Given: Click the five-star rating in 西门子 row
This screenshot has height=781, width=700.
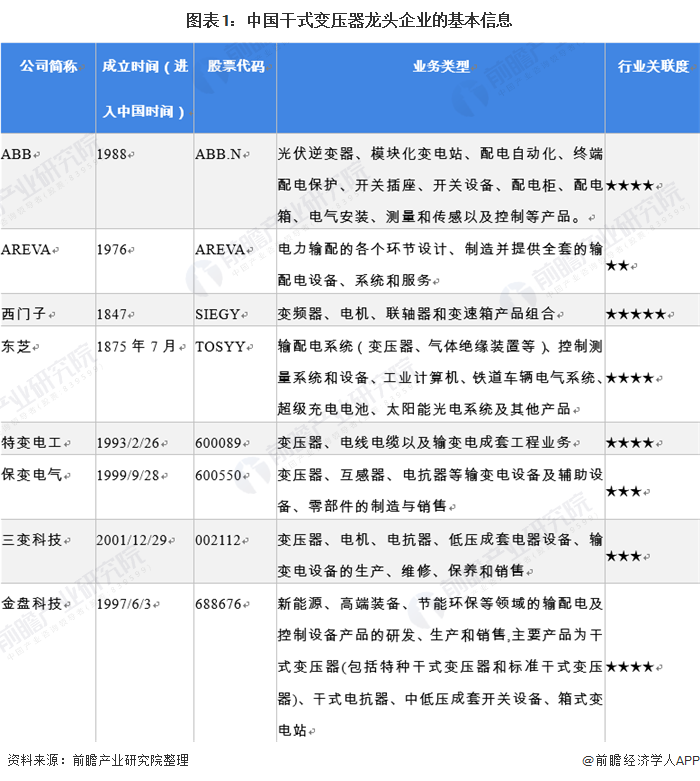Looking at the screenshot, I should (636, 314).
